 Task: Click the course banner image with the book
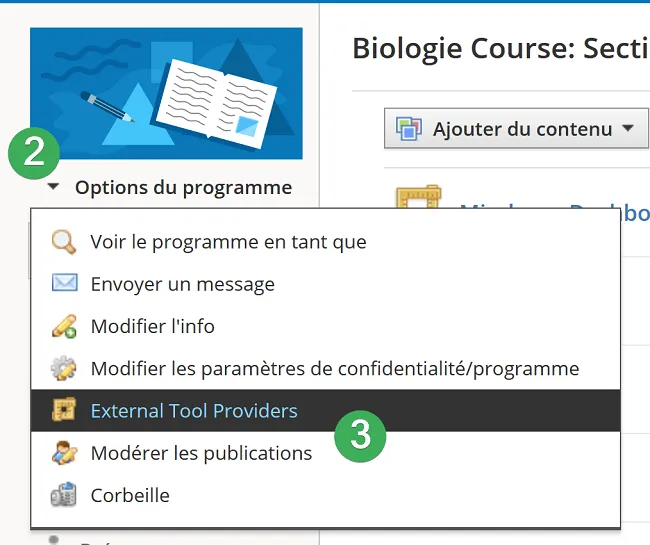(x=166, y=93)
